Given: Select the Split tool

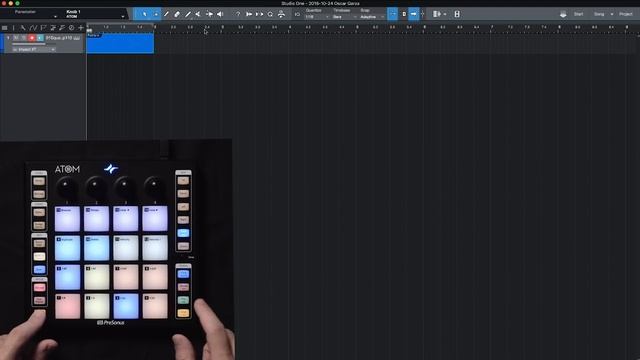Looking at the screenshot, I should 166,14.
